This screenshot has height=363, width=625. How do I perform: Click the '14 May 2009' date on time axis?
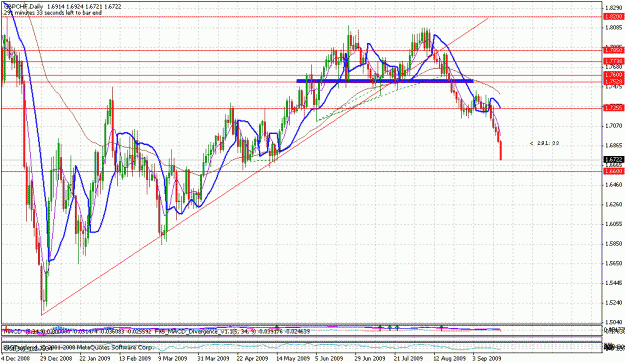click(x=293, y=359)
